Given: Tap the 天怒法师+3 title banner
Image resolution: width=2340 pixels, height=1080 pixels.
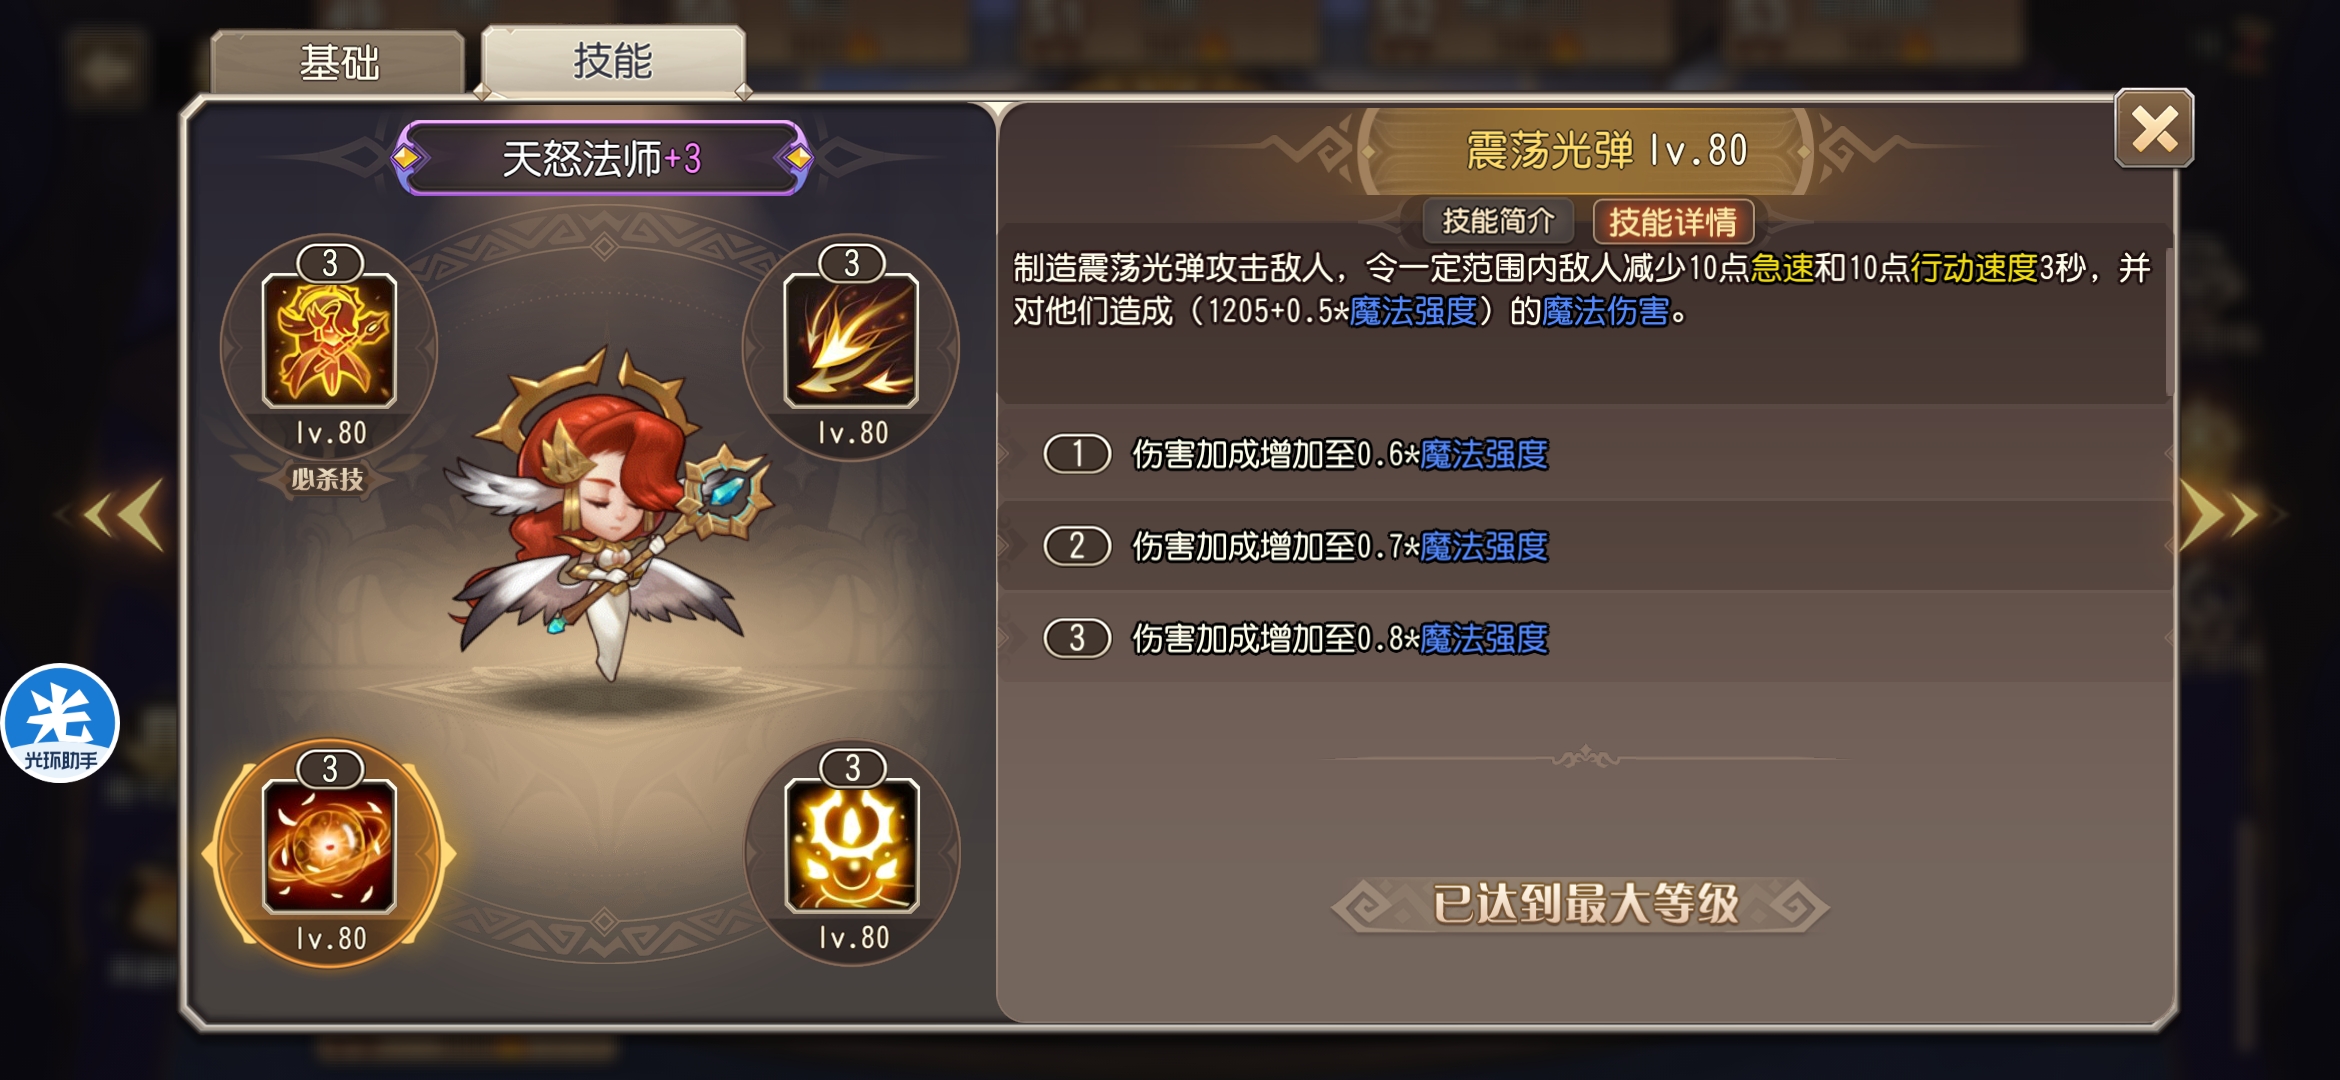Looking at the screenshot, I should 602,158.
